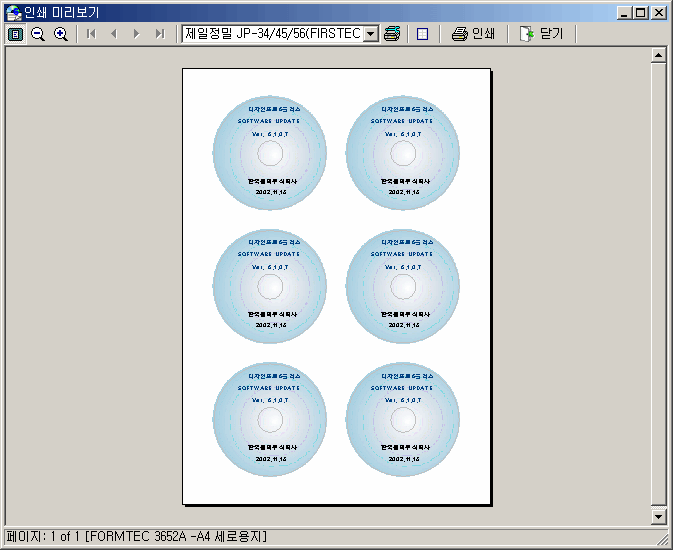Close the print preview window

click(x=658, y=13)
